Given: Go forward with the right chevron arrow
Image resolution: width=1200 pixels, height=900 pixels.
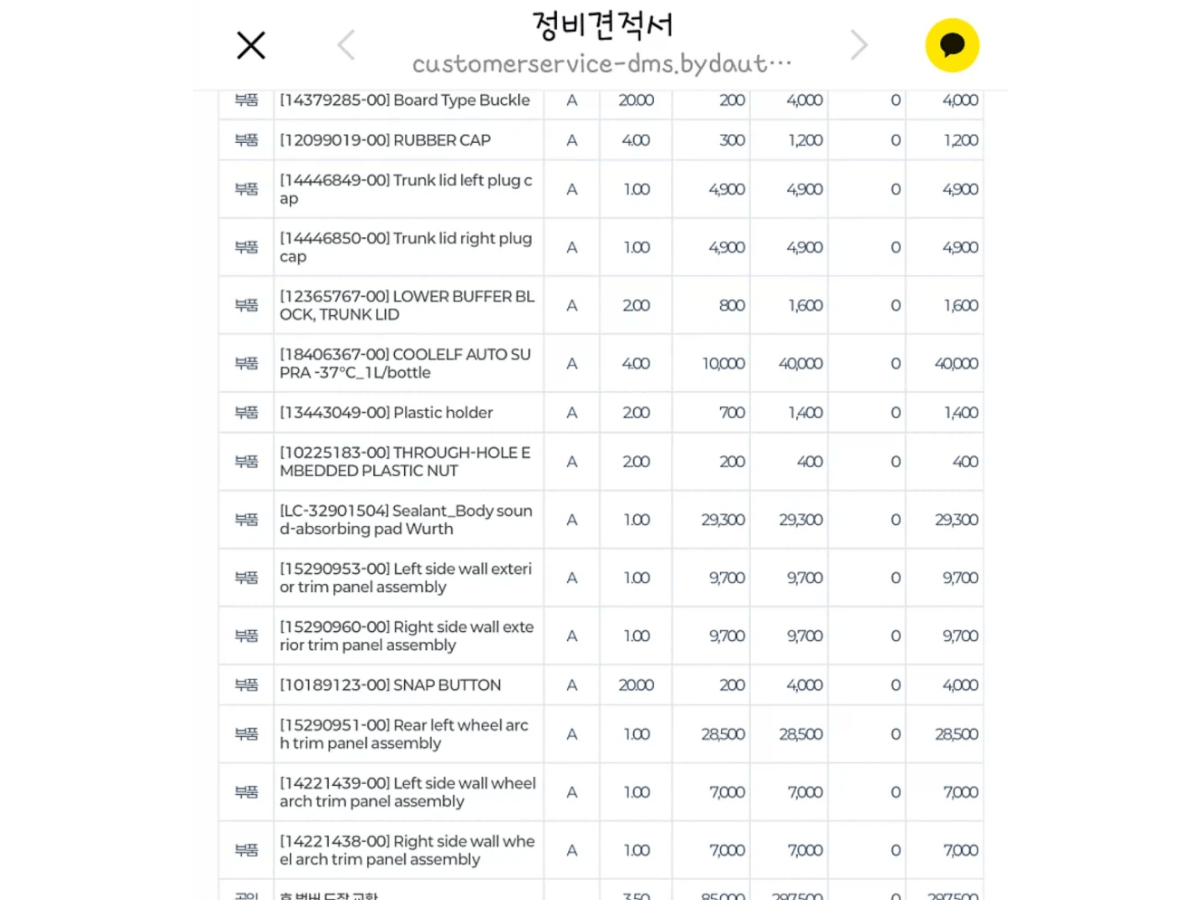Looking at the screenshot, I should click(x=858, y=45).
